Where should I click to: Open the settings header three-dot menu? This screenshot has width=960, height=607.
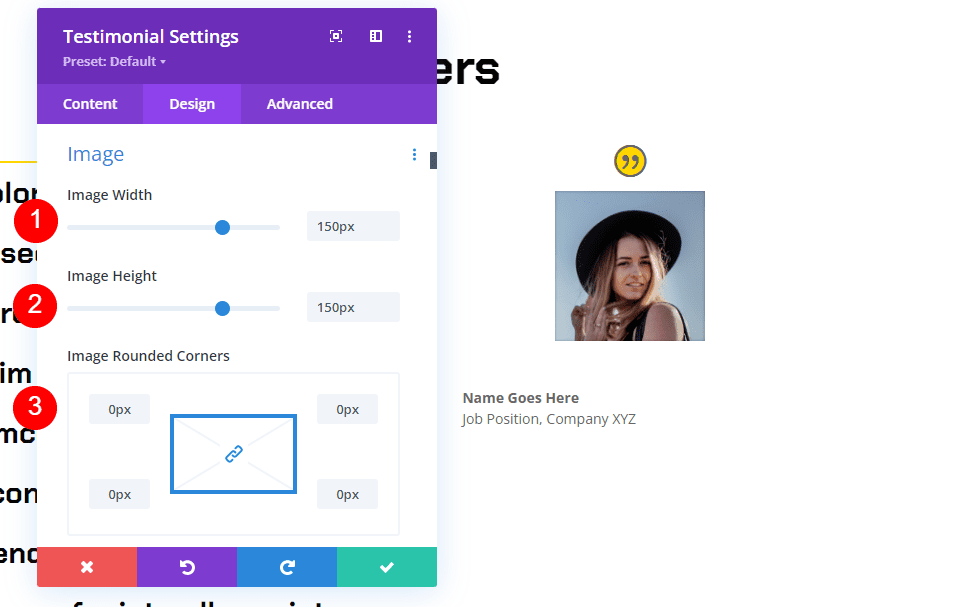point(409,35)
